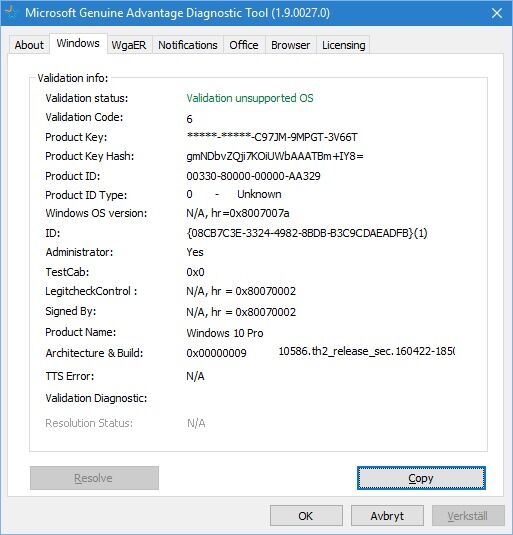Select the partial product key value
The image size is (513, 535).
(272, 137)
